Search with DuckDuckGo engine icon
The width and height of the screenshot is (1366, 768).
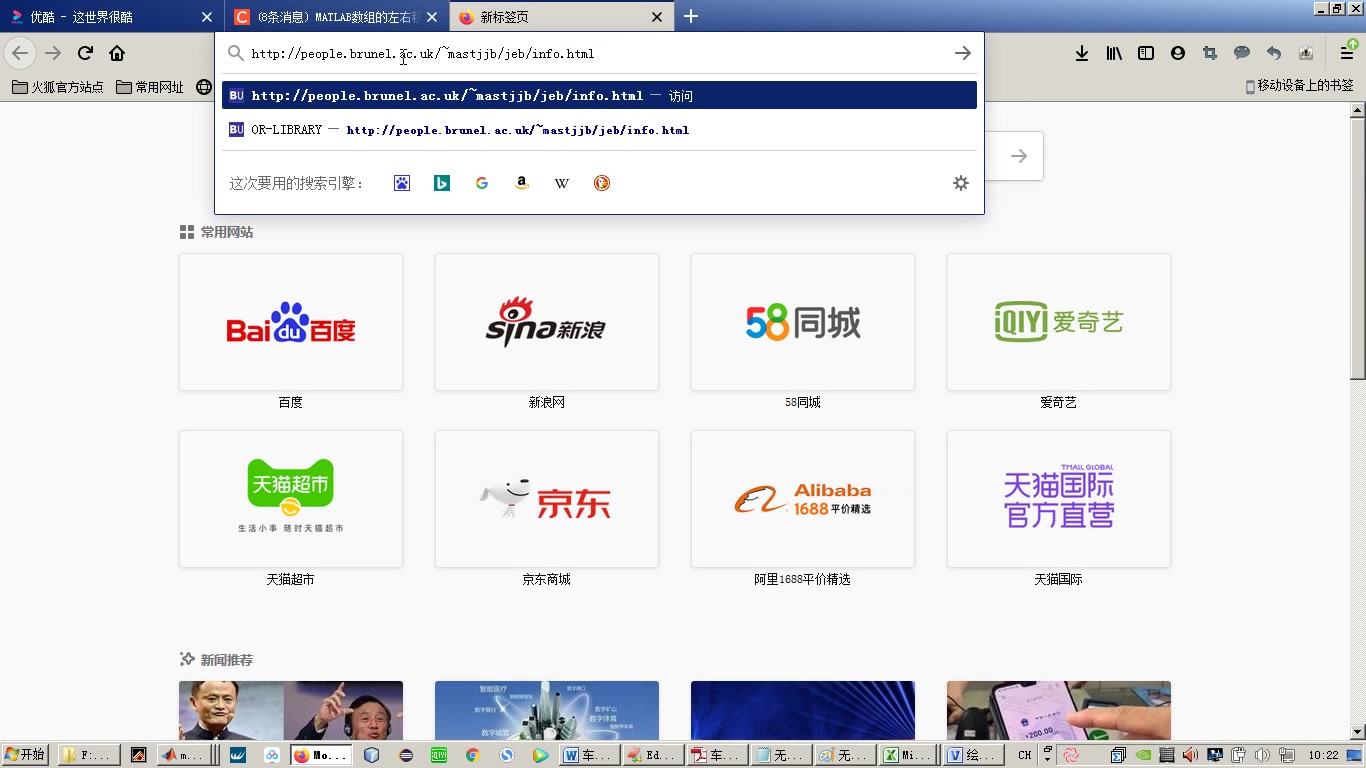602,183
